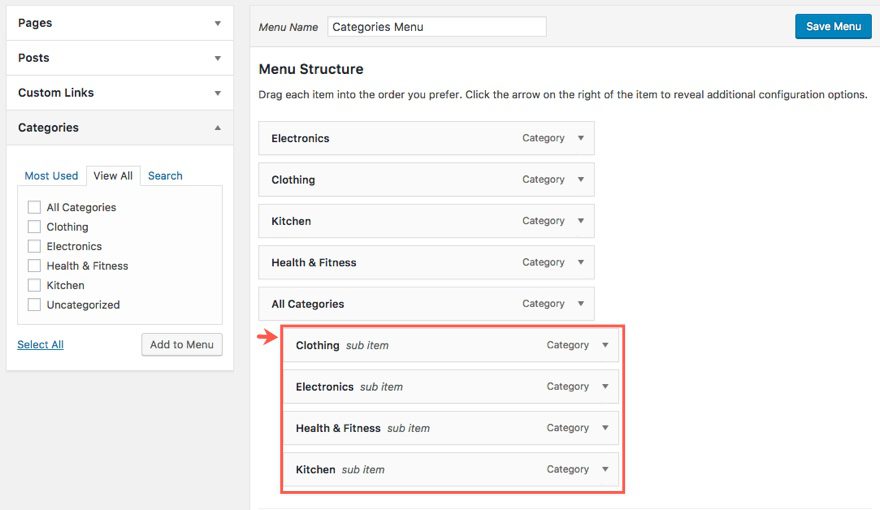Expand the top-level Kitchen item arrow
Image resolution: width=880 pixels, height=510 pixels.
pyautogui.click(x=580, y=221)
